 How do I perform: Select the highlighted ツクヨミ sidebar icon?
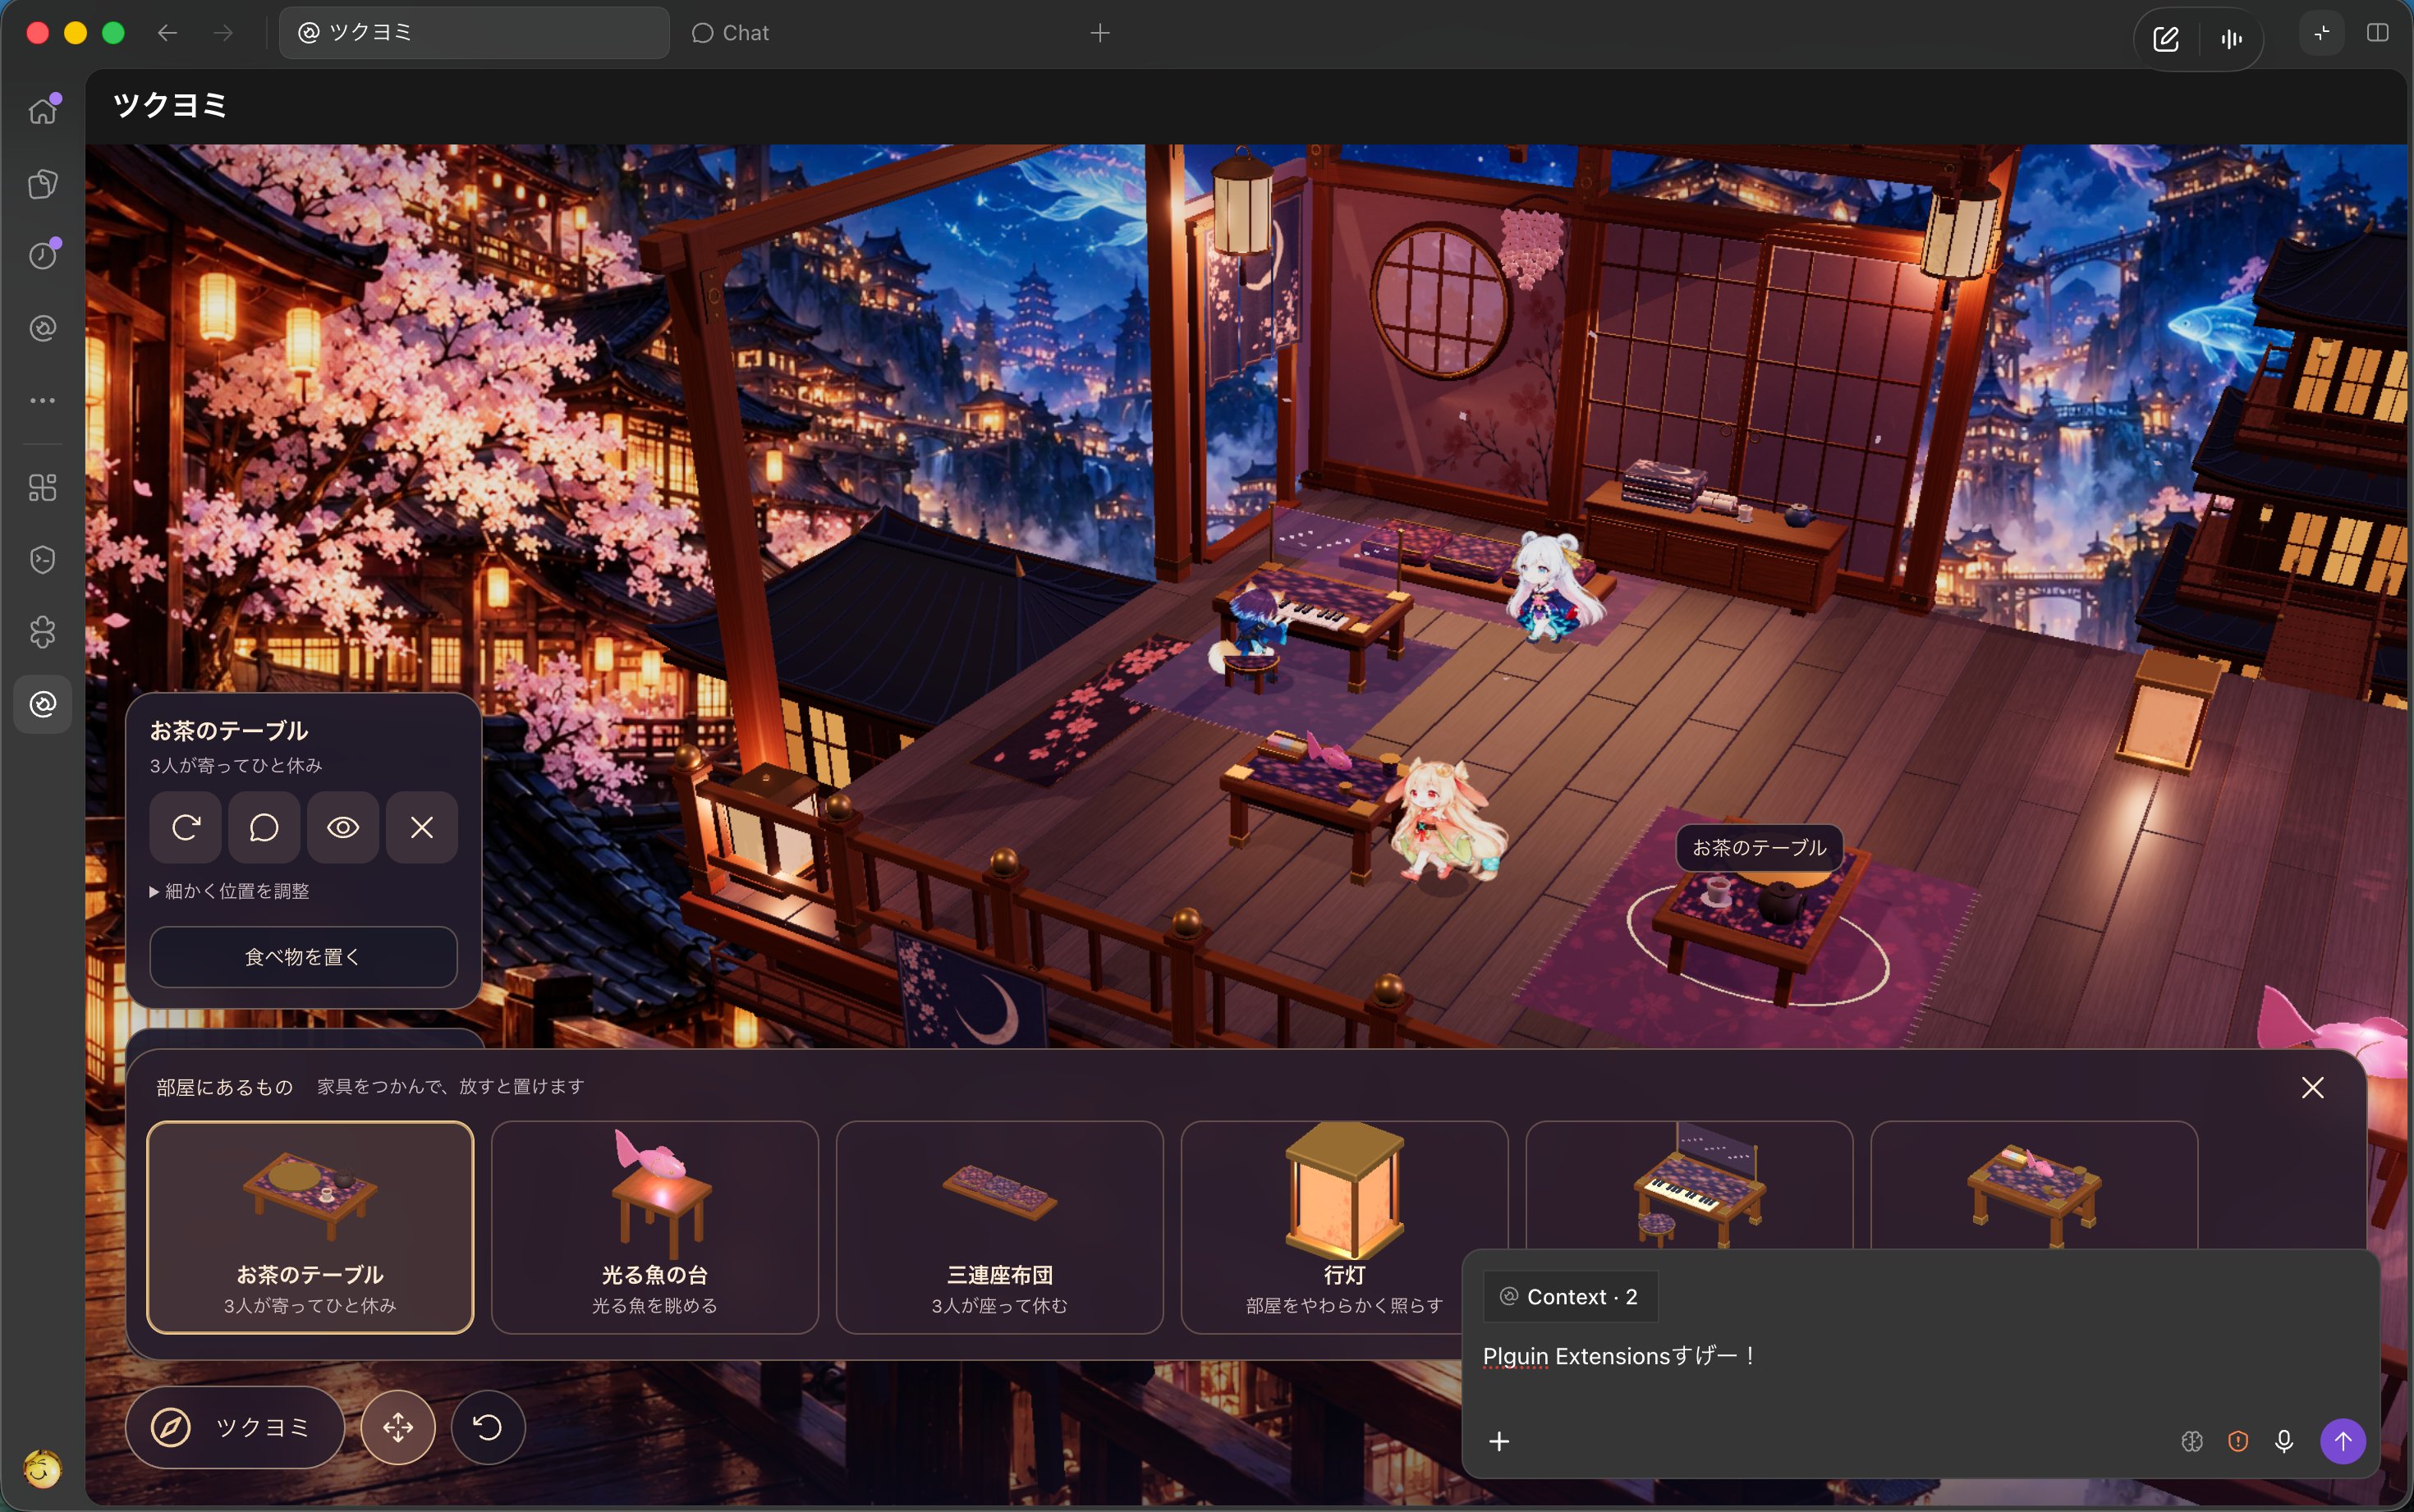(x=42, y=704)
